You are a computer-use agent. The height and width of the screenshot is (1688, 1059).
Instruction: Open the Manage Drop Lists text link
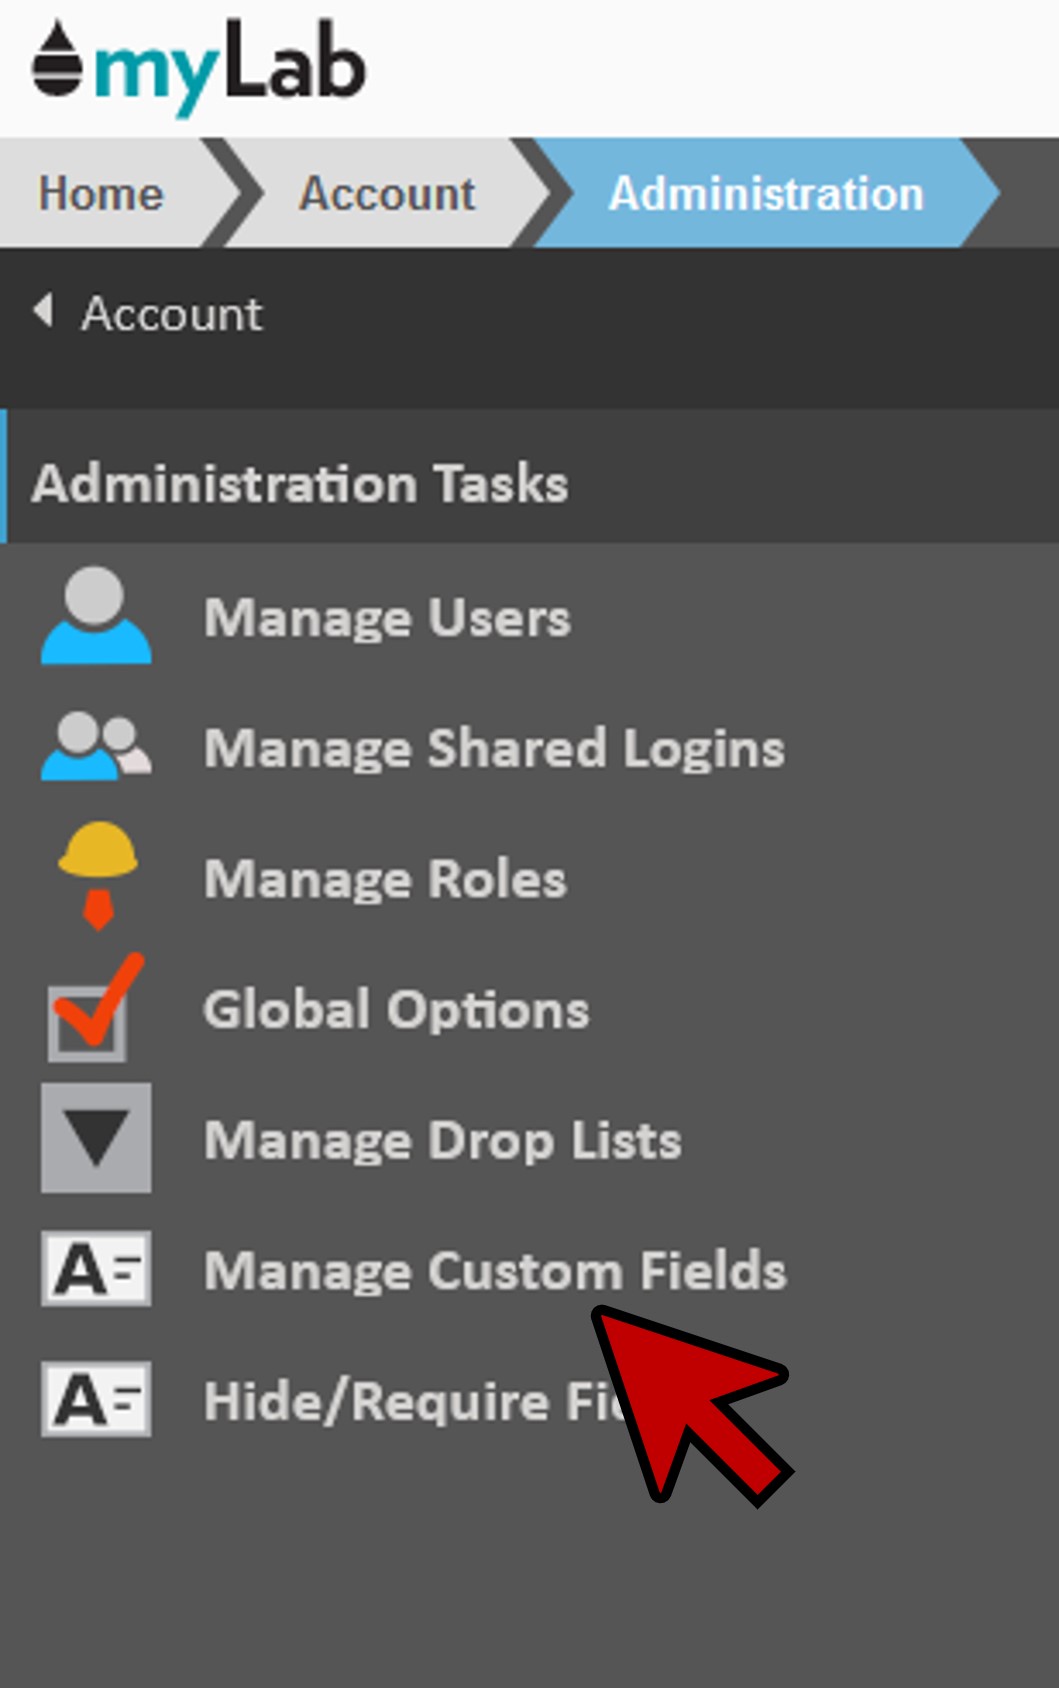pyautogui.click(x=442, y=1141)
